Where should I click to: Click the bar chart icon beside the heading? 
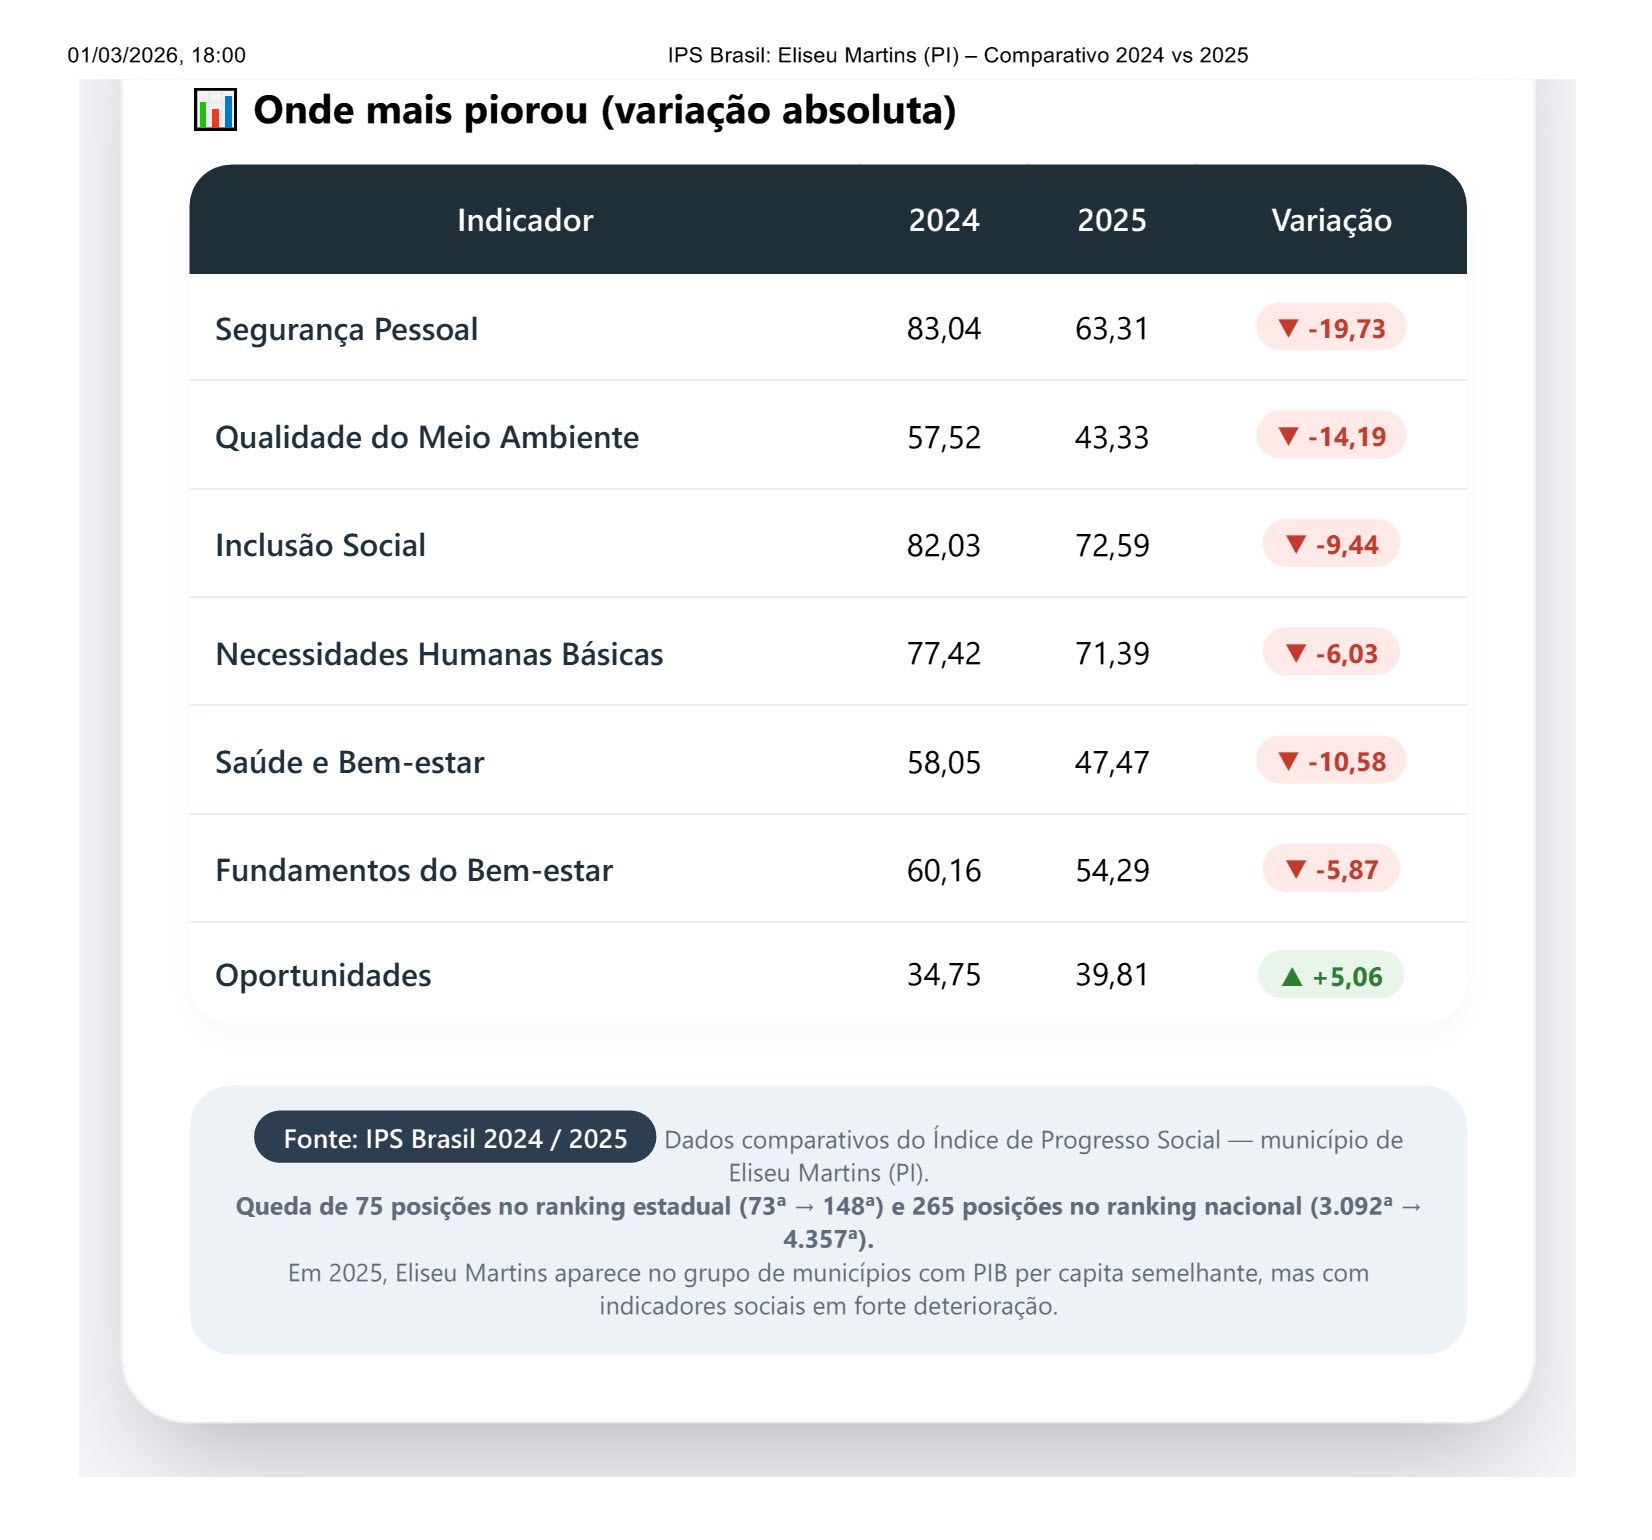click(x=215, y=110)
